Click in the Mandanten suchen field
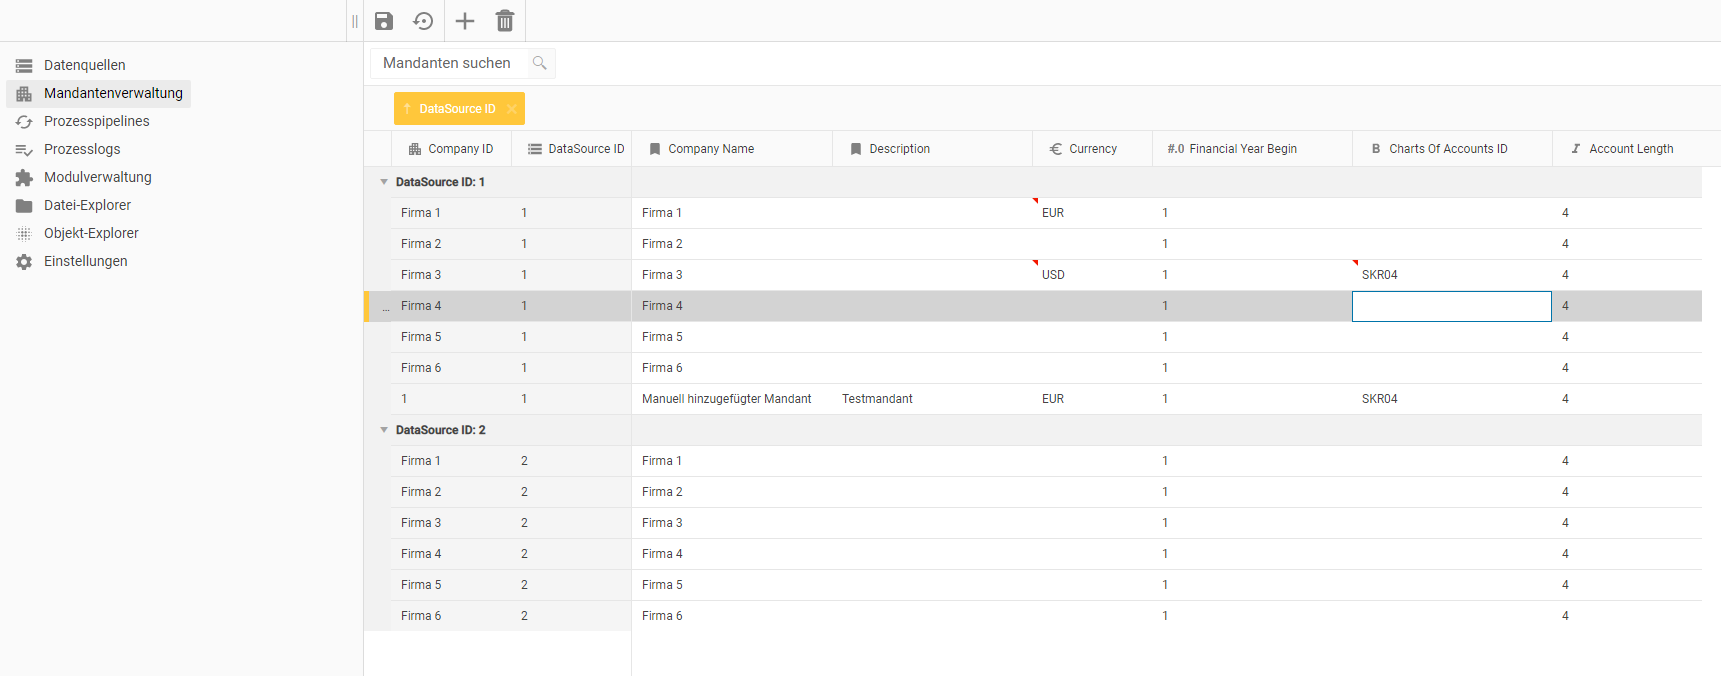Viewport: 1721px width, 676px height. point(450,63)
